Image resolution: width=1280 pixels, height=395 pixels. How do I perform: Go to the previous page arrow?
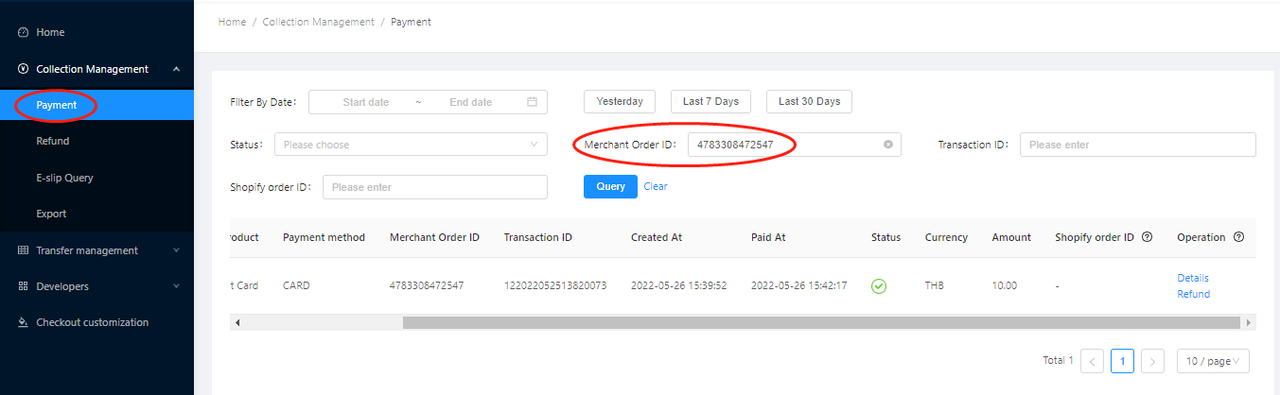[1092, 361]
